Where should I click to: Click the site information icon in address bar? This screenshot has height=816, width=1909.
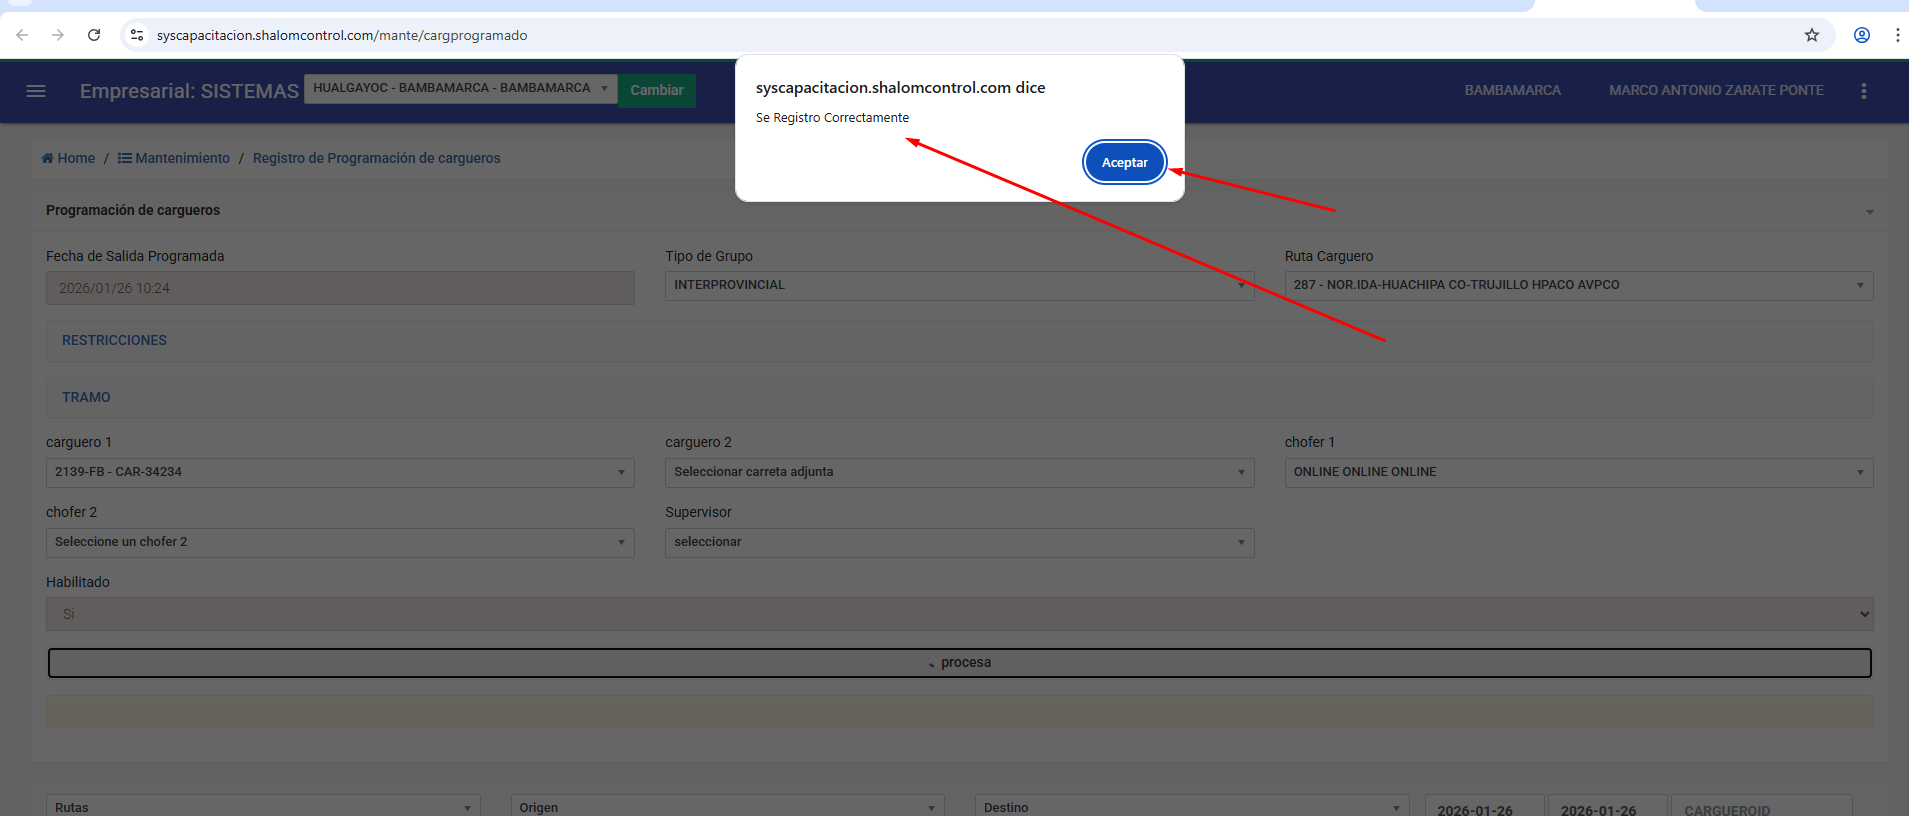[137, 35]
